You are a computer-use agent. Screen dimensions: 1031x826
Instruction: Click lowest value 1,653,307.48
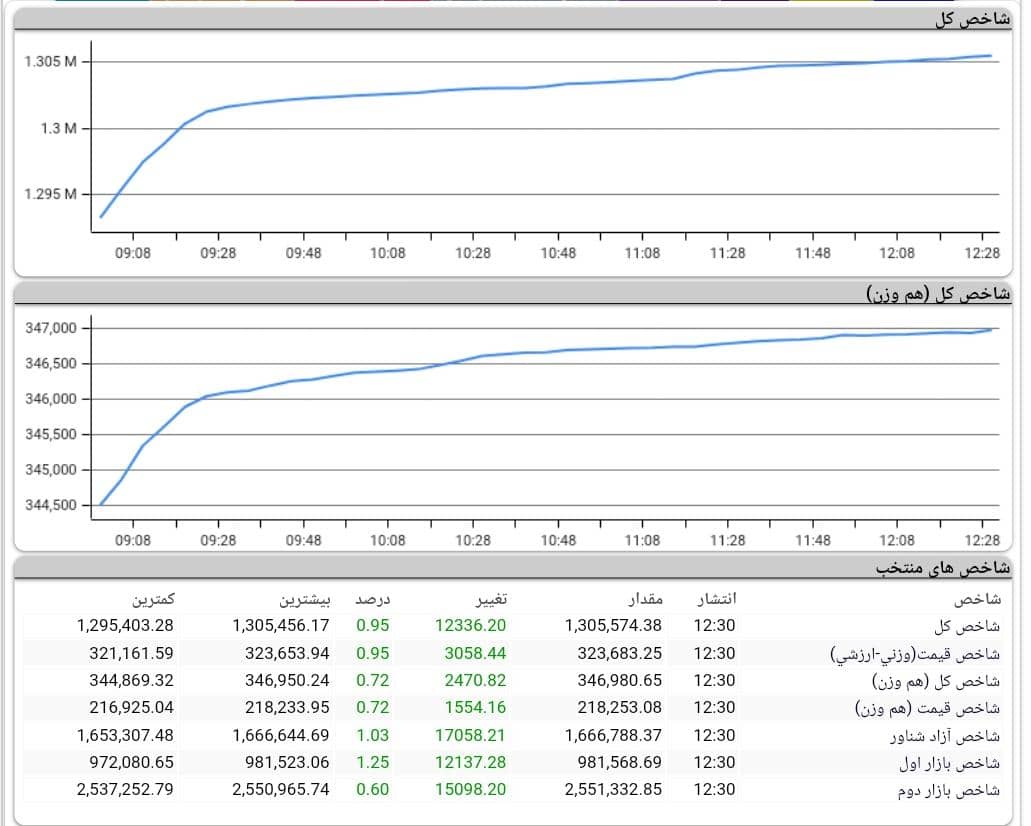(125, 735)
